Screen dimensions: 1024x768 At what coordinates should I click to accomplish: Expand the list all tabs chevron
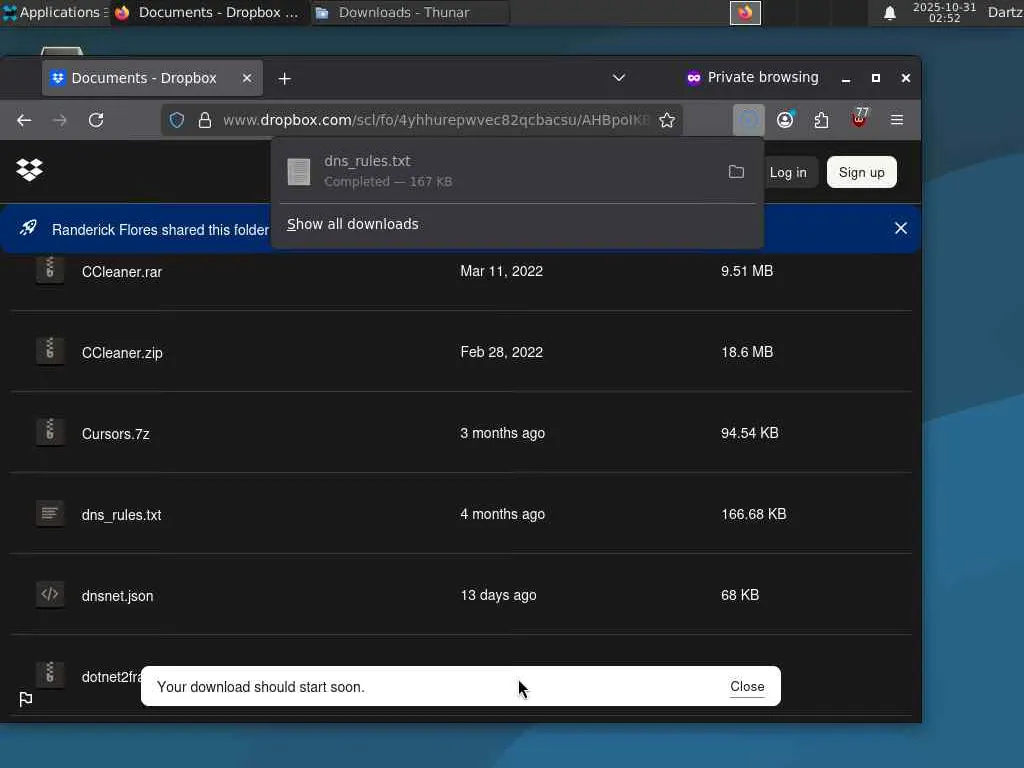(x=619, y=78)
